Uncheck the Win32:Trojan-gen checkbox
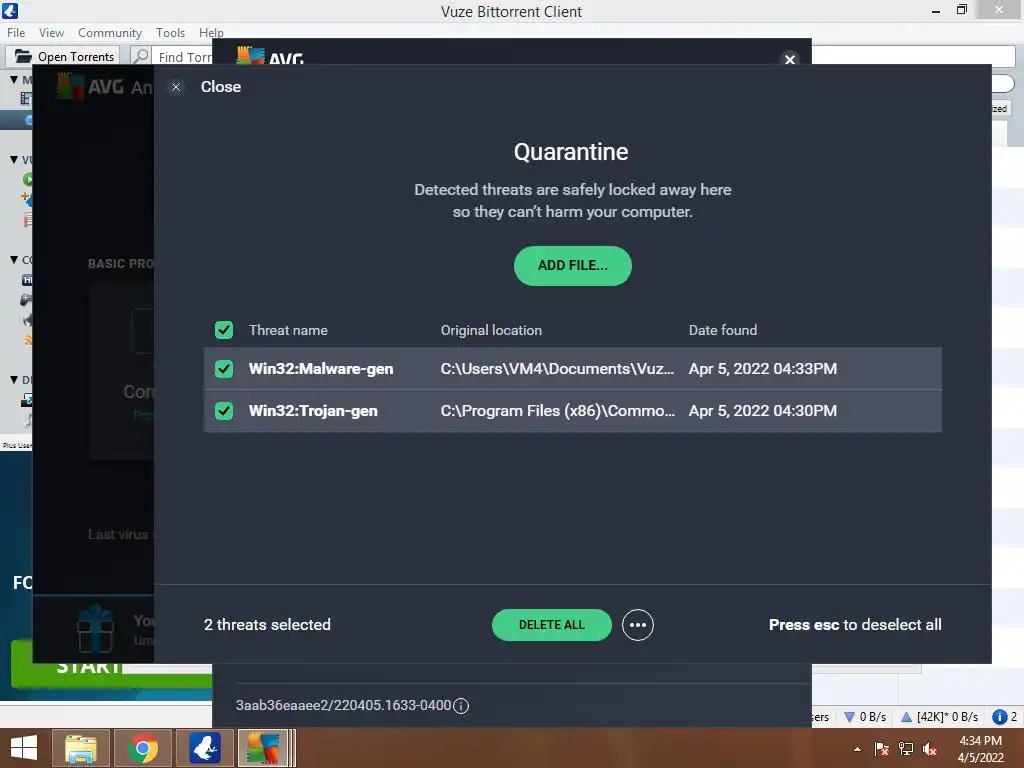Image resolution: width=1024 pixels, height=768 pixels. (224, 411)
